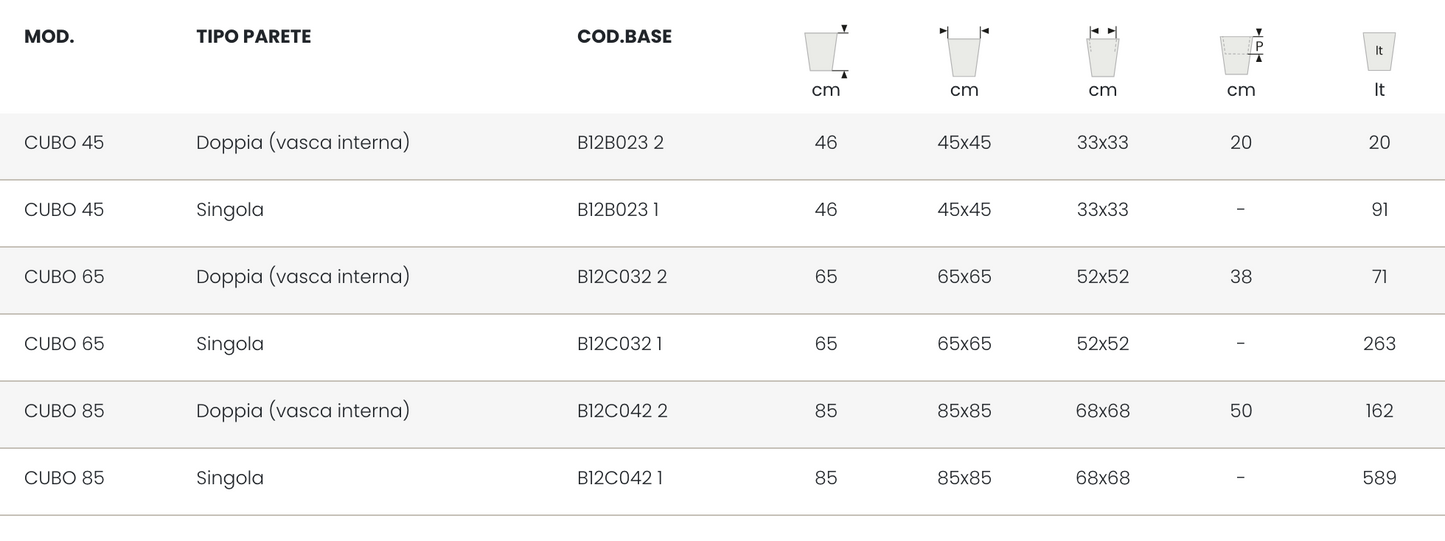
Task: Click the pot height dimension icon
Action: (826, 52)
